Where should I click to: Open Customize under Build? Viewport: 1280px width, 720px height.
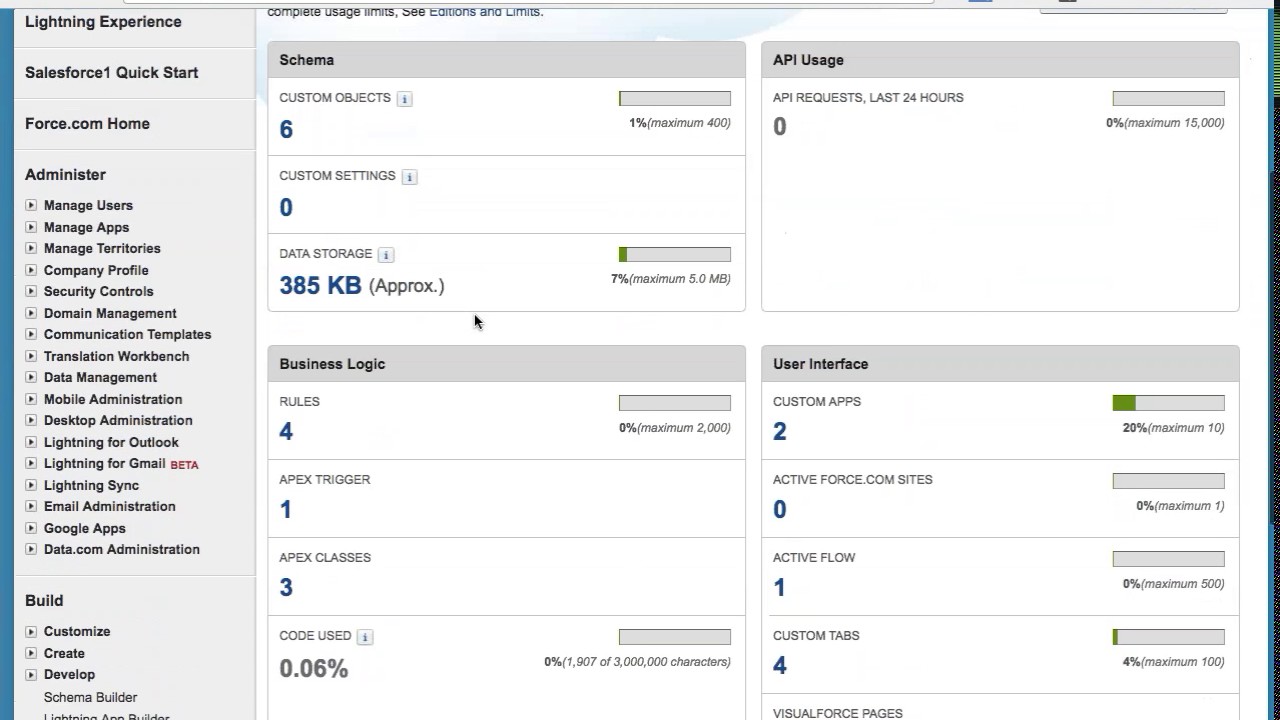pos(77,631)
